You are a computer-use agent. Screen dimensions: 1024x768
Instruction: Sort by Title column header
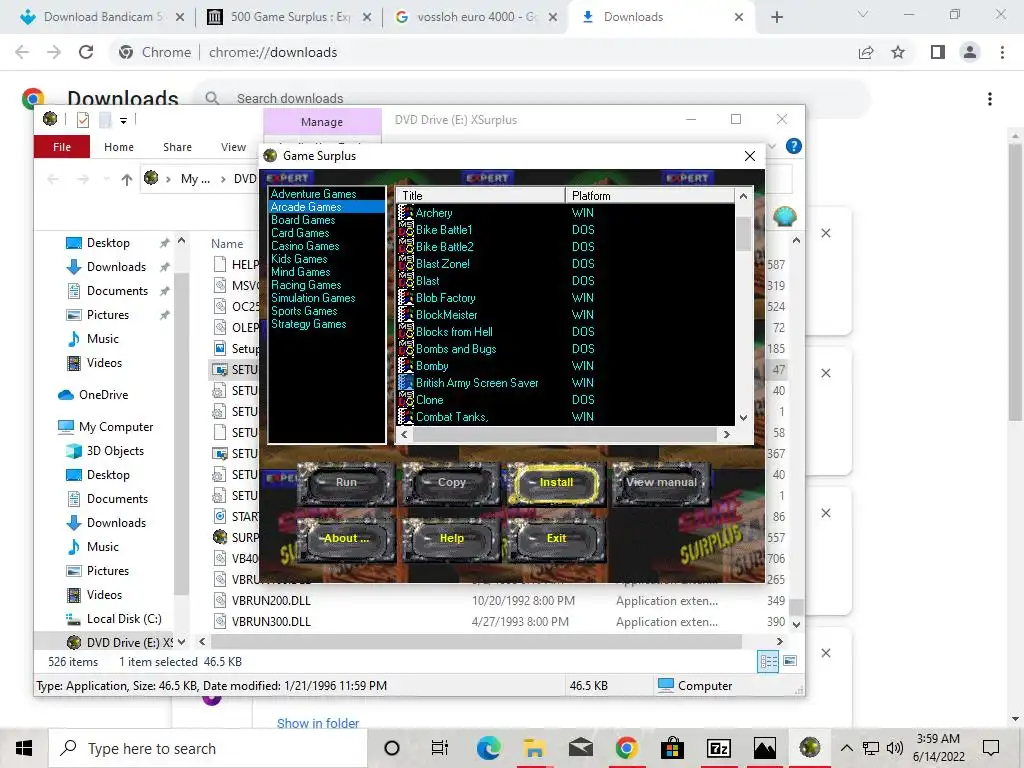pos(481,195)
